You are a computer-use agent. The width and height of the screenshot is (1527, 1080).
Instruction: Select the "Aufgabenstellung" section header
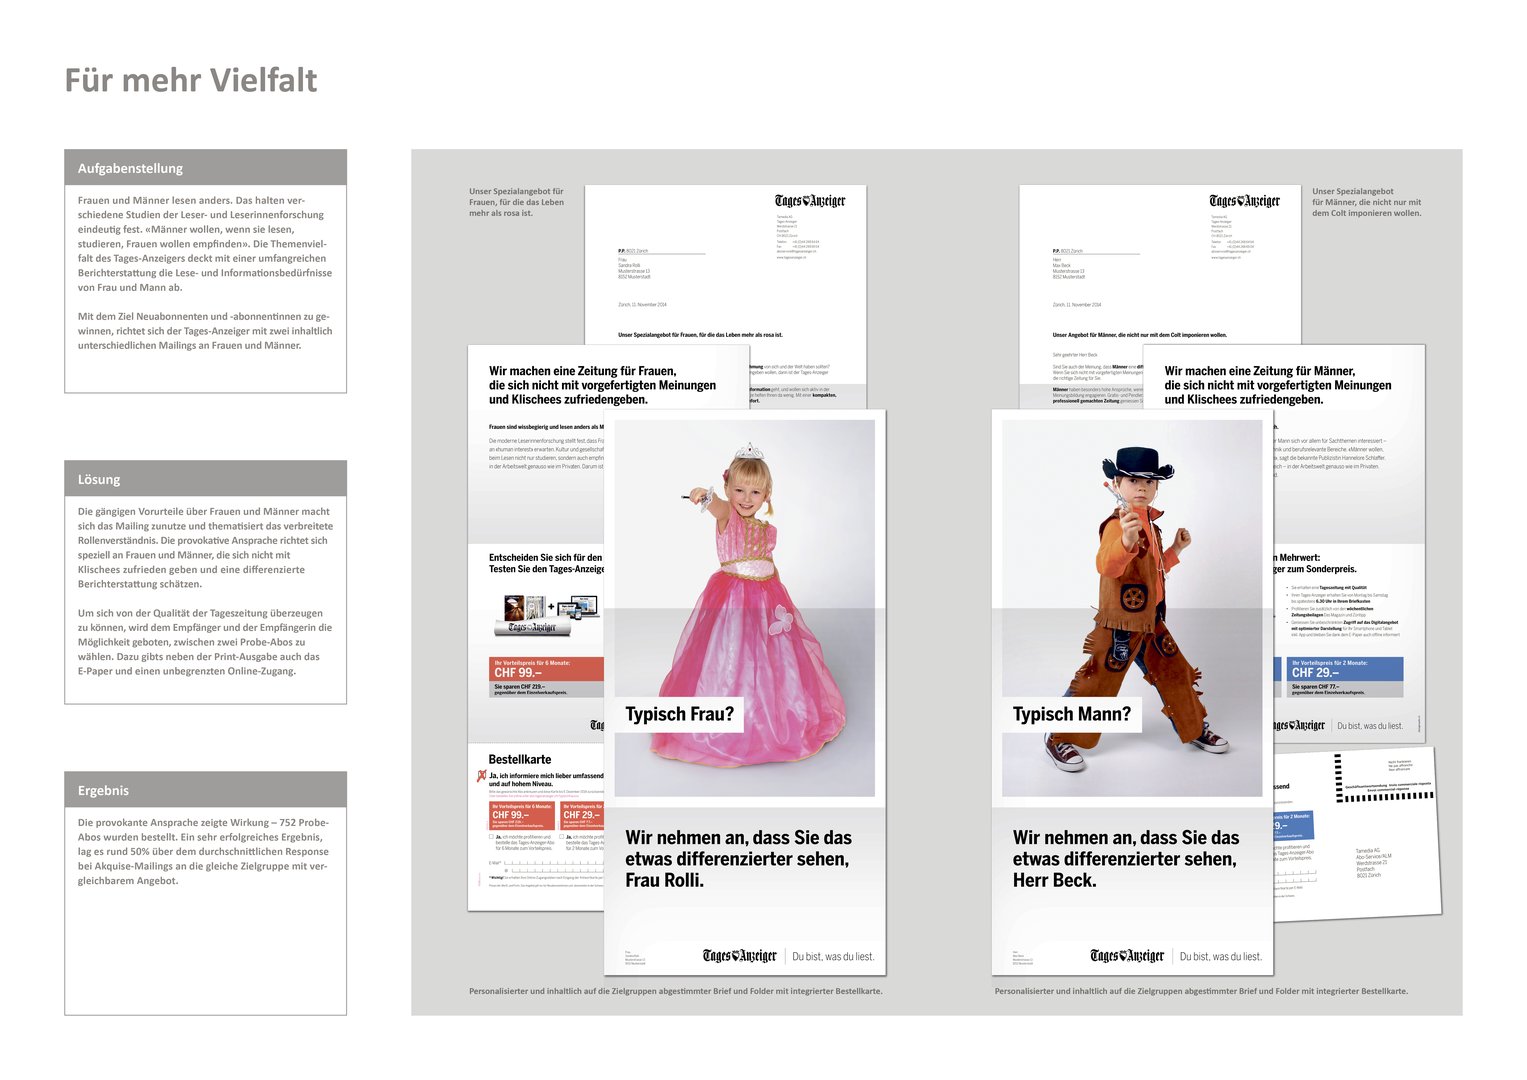coord(205,168)
